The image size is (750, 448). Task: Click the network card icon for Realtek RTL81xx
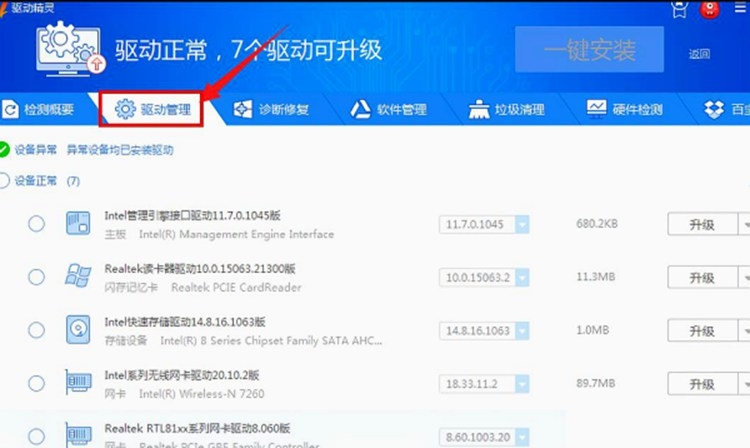(x=78, y=435)
